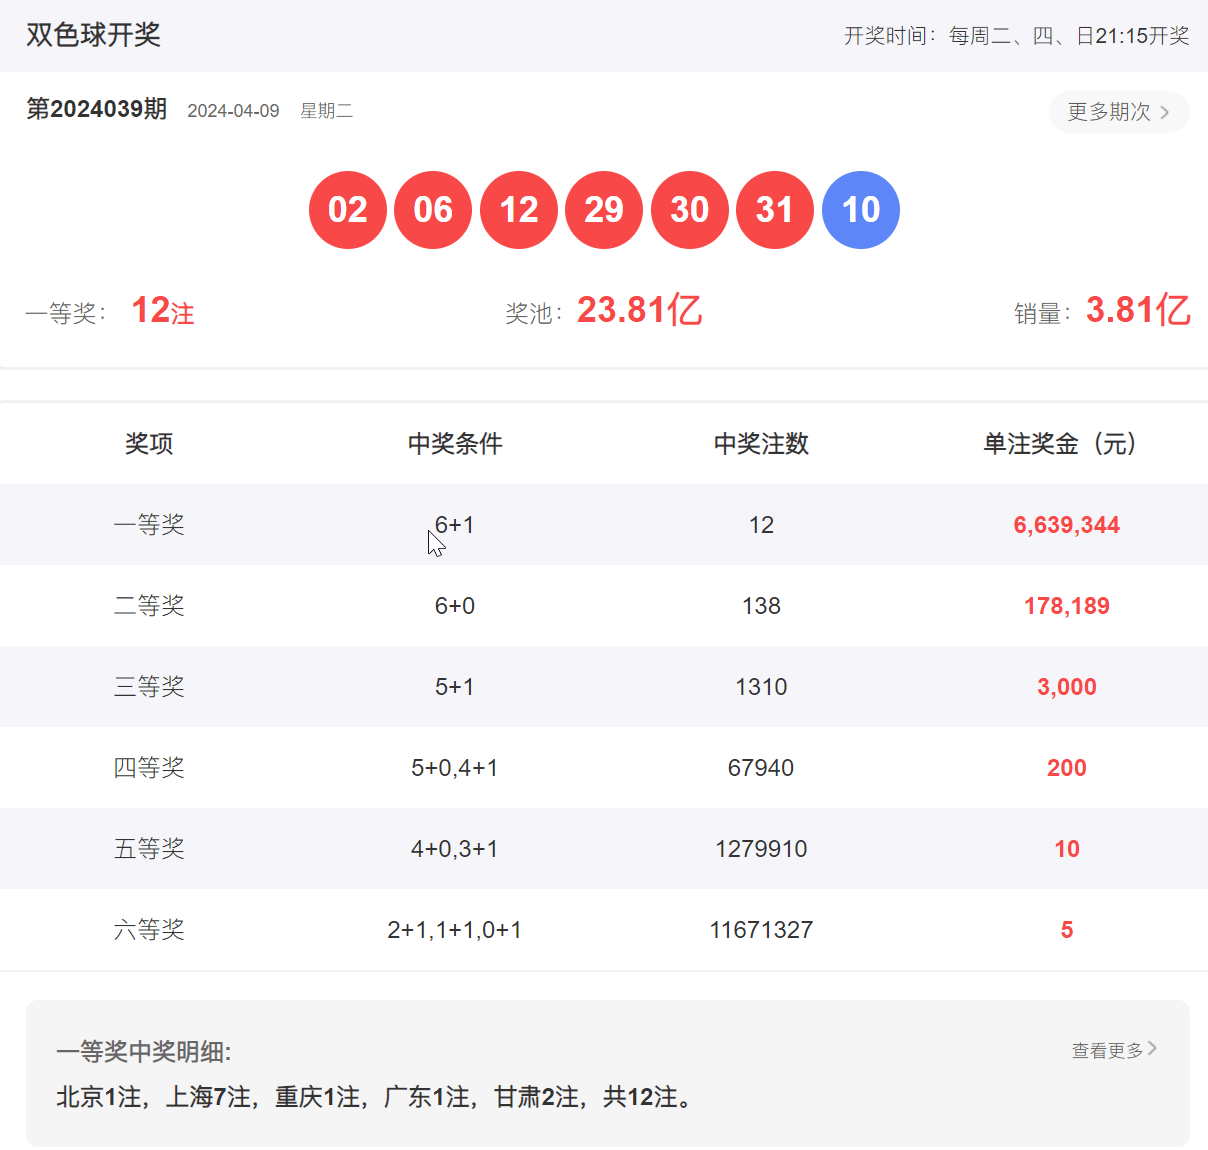Select red ball number 31
The width and height of the screenshot is (1208, 1150).
(x=775, y=210)
